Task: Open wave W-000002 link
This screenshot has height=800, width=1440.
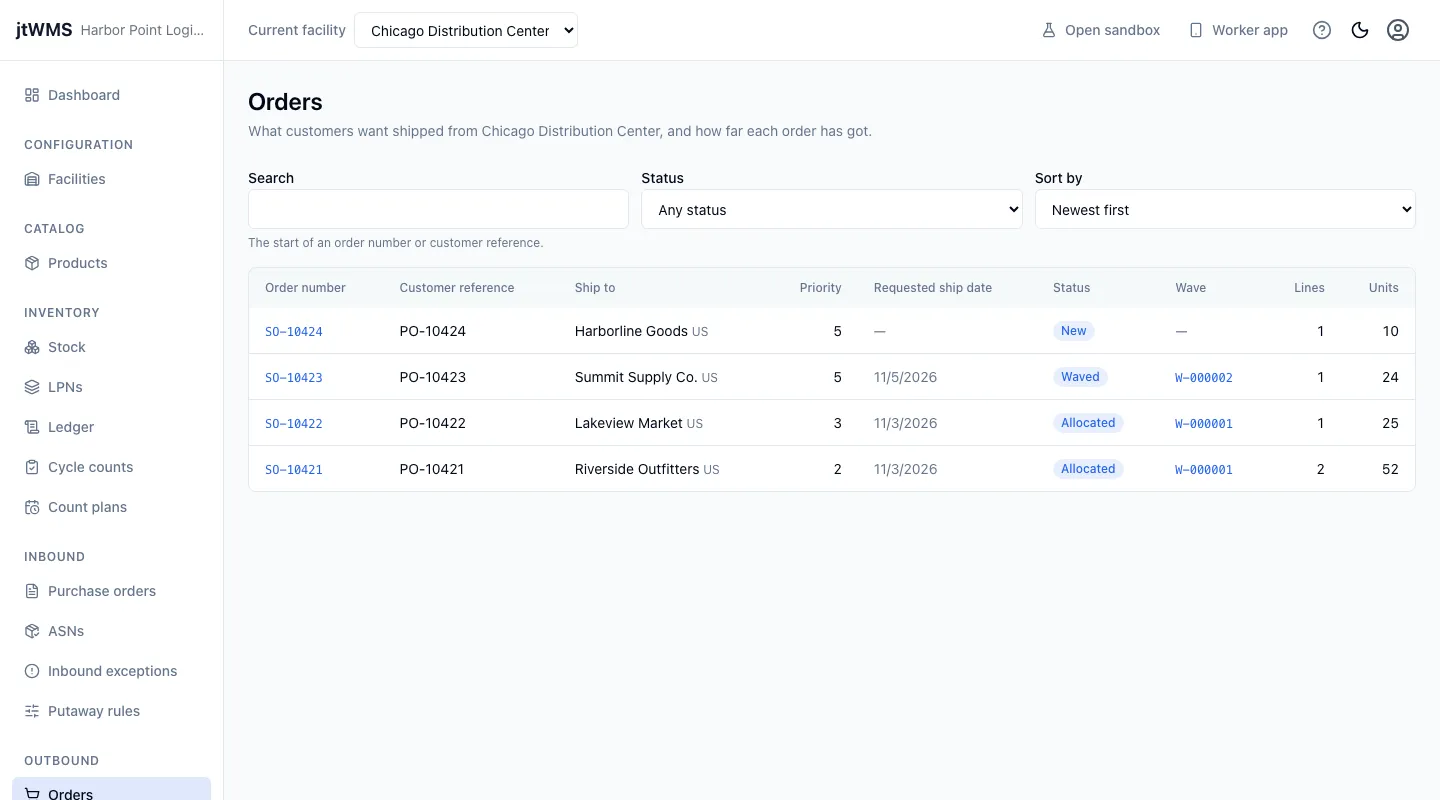Action: (x=1204, y=378)
